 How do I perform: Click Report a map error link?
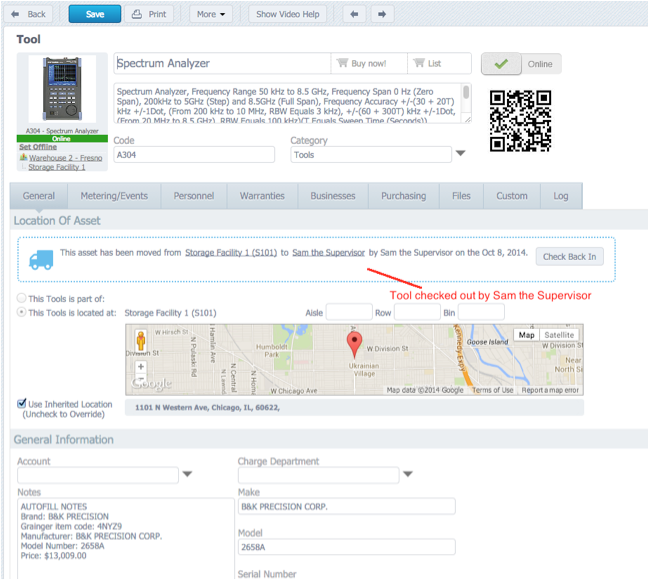550,390
